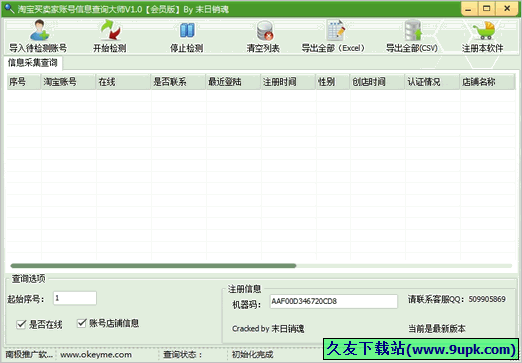Image resolution: width=522 pixels, height=363 pixels.
Task: Click the 性别 column header
Action: pos(333,82)
